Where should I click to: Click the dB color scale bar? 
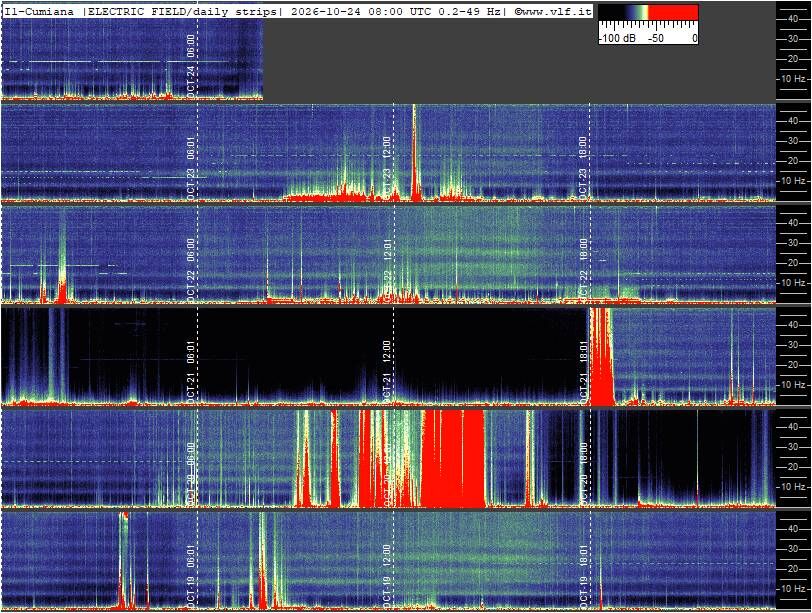point(648,12)
